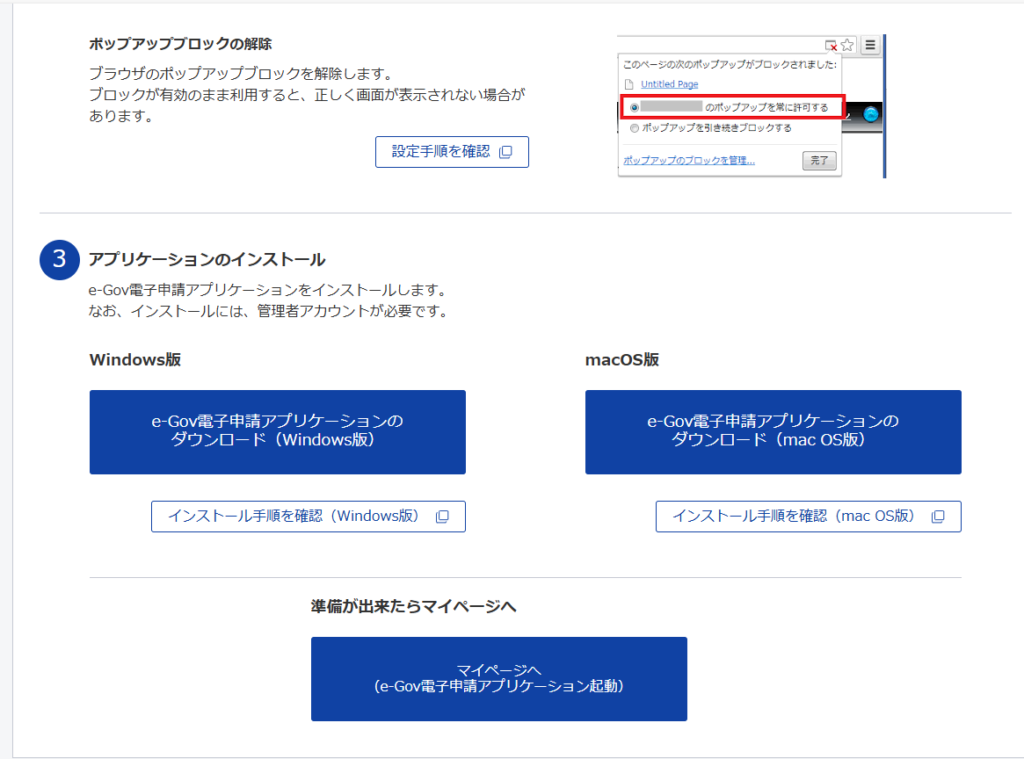
Task: Click the blocked popup icon in address bar
Action: (x=831, y=45)
